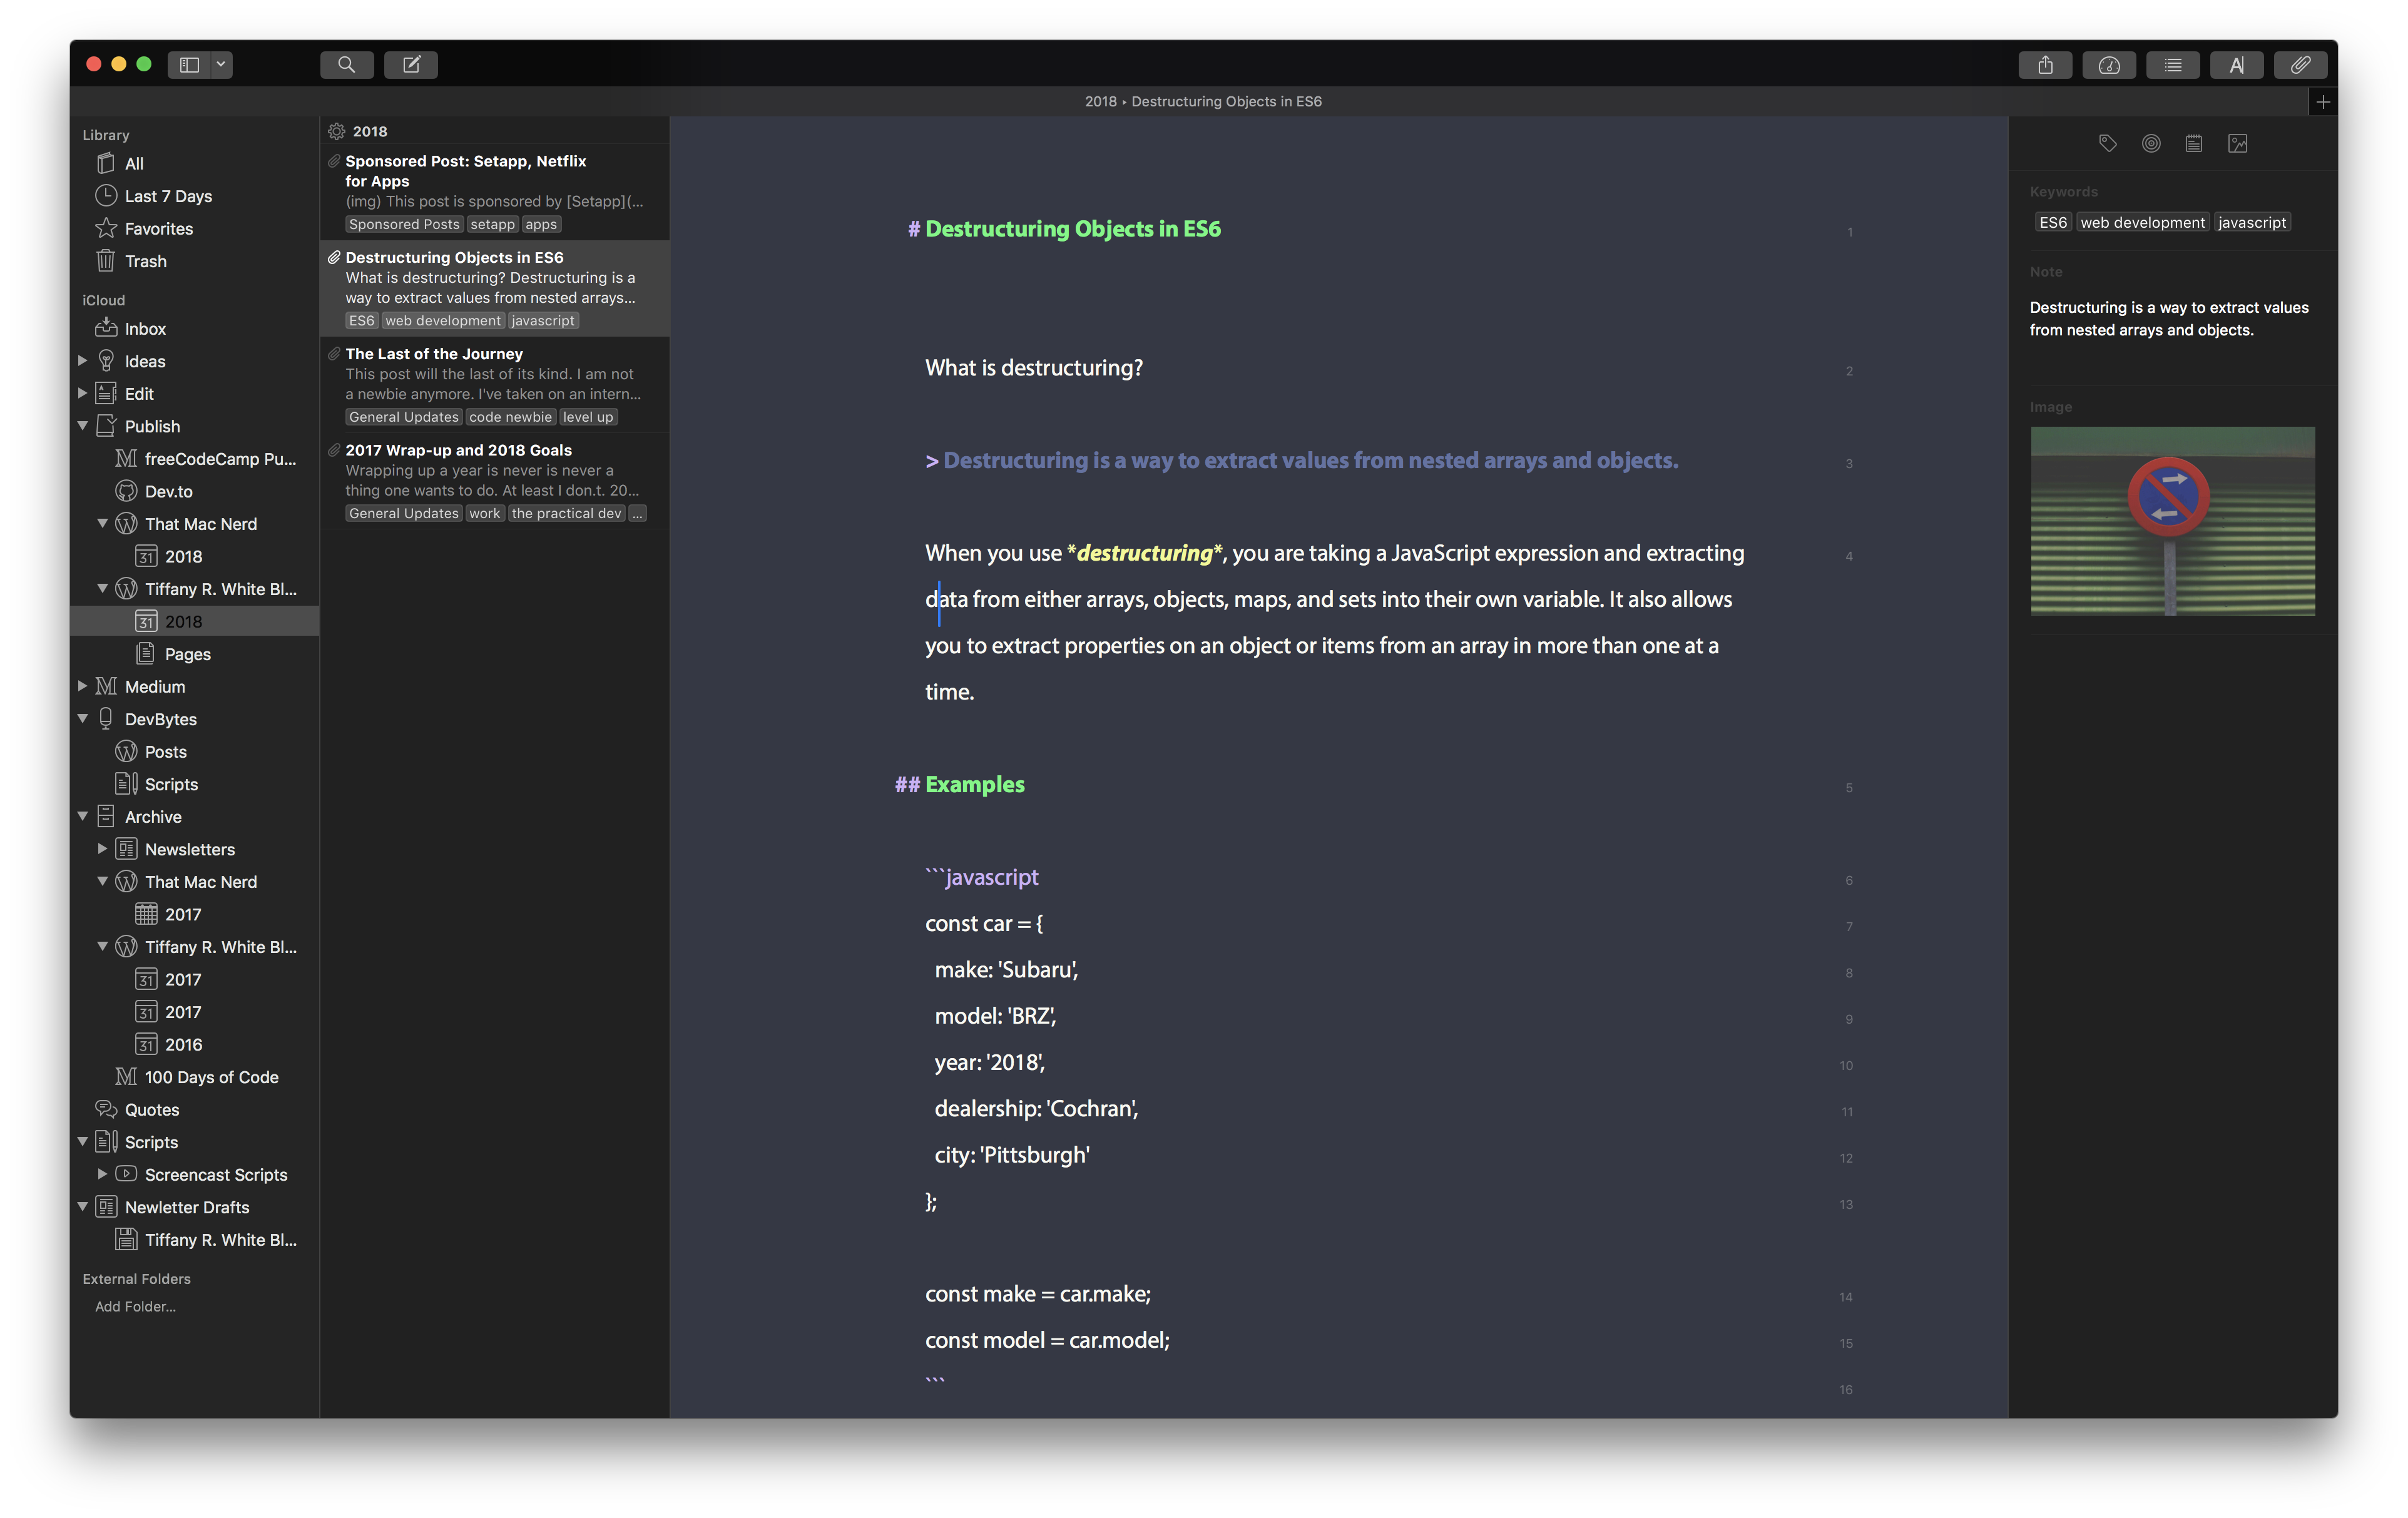Open the keywords tag icon in attachments
2408x1518 pixels.
tap(2108, 144)
